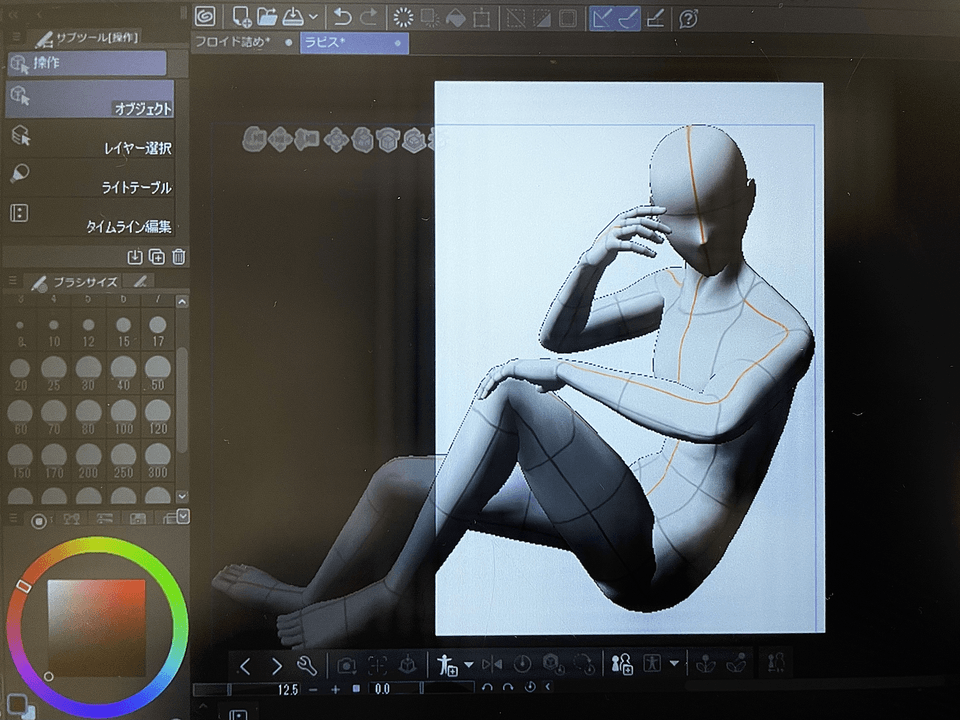Open 3D object settings with the wrench icon
Image resolution: width=960 pixels, height=720 pixels.
click(x=307, y=665)
